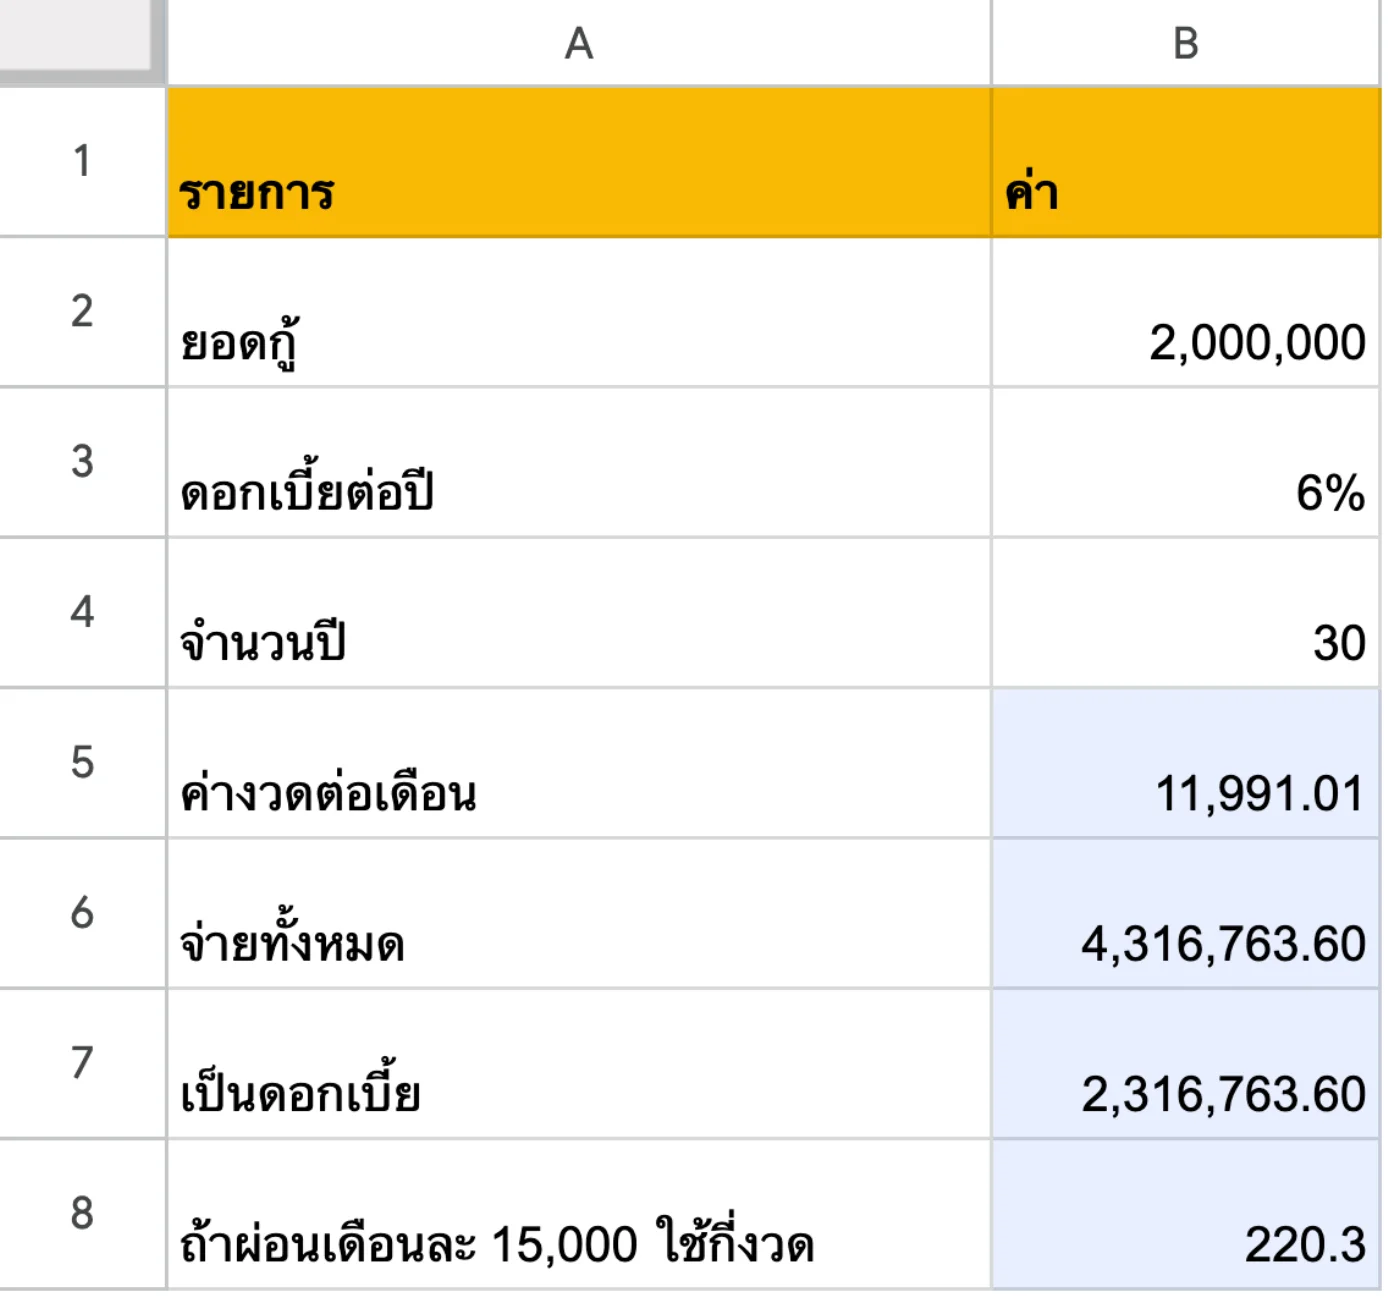The image size is (1400, 1309).
Task: Select the cell about paying 15,000 monthly
Action: [x=579, y=1214]
